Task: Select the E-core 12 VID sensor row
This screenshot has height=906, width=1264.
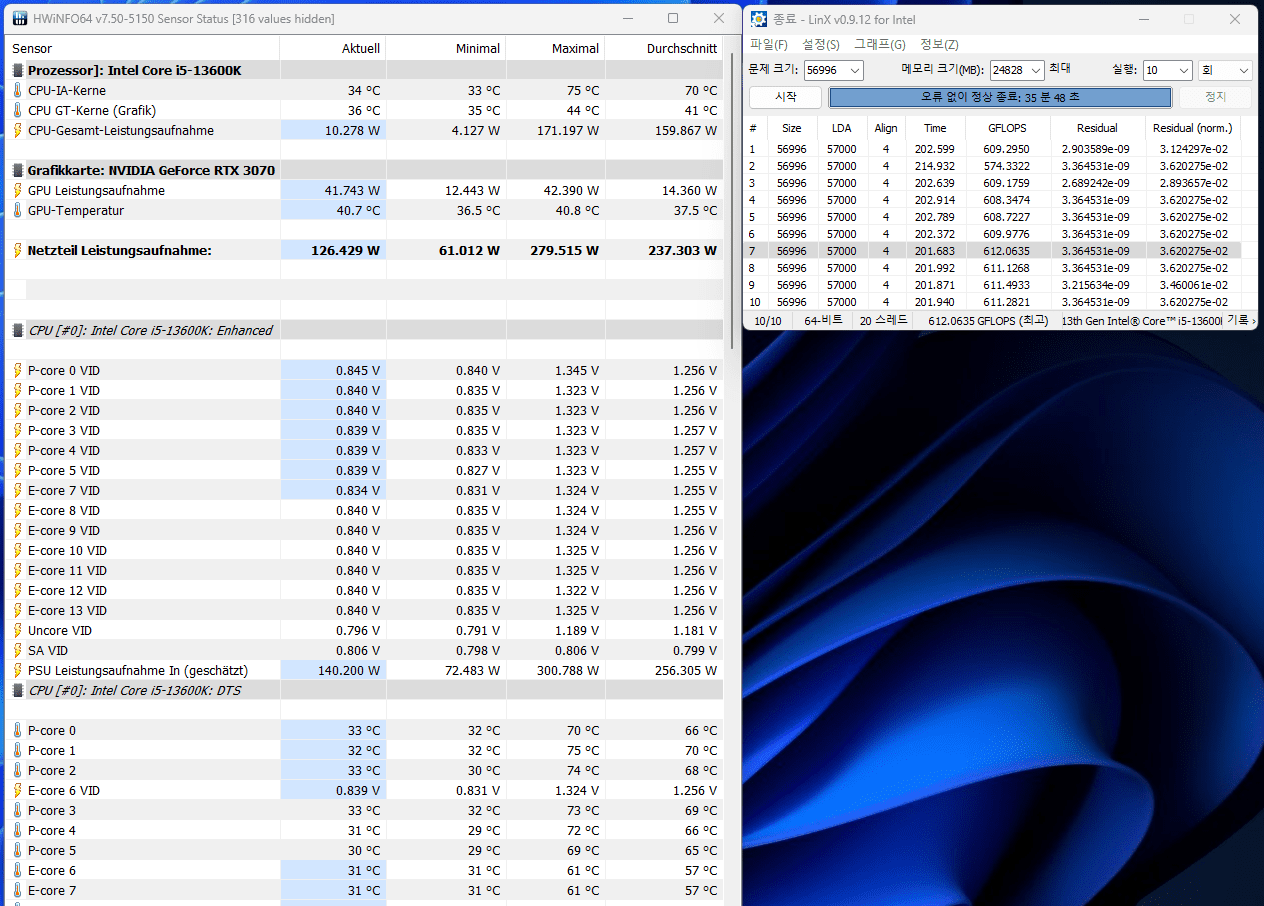Action: pyautogui.click(x=365, y=590)
